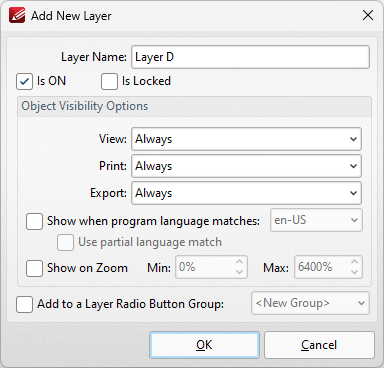Increase the Max zoom with up arrow

(355, 262)
